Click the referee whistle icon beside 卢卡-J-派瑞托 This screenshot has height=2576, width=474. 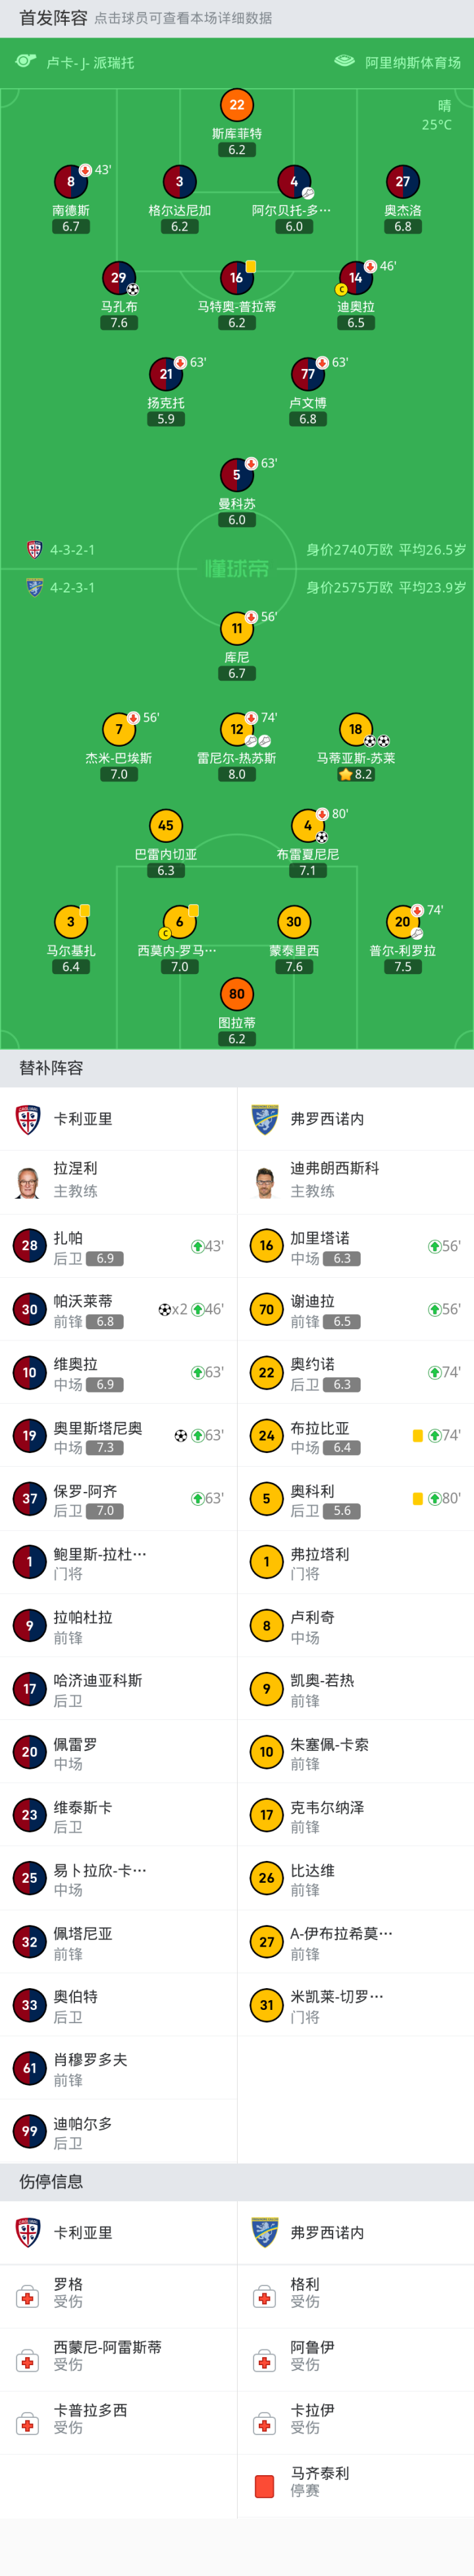click(x=26, y=62)
